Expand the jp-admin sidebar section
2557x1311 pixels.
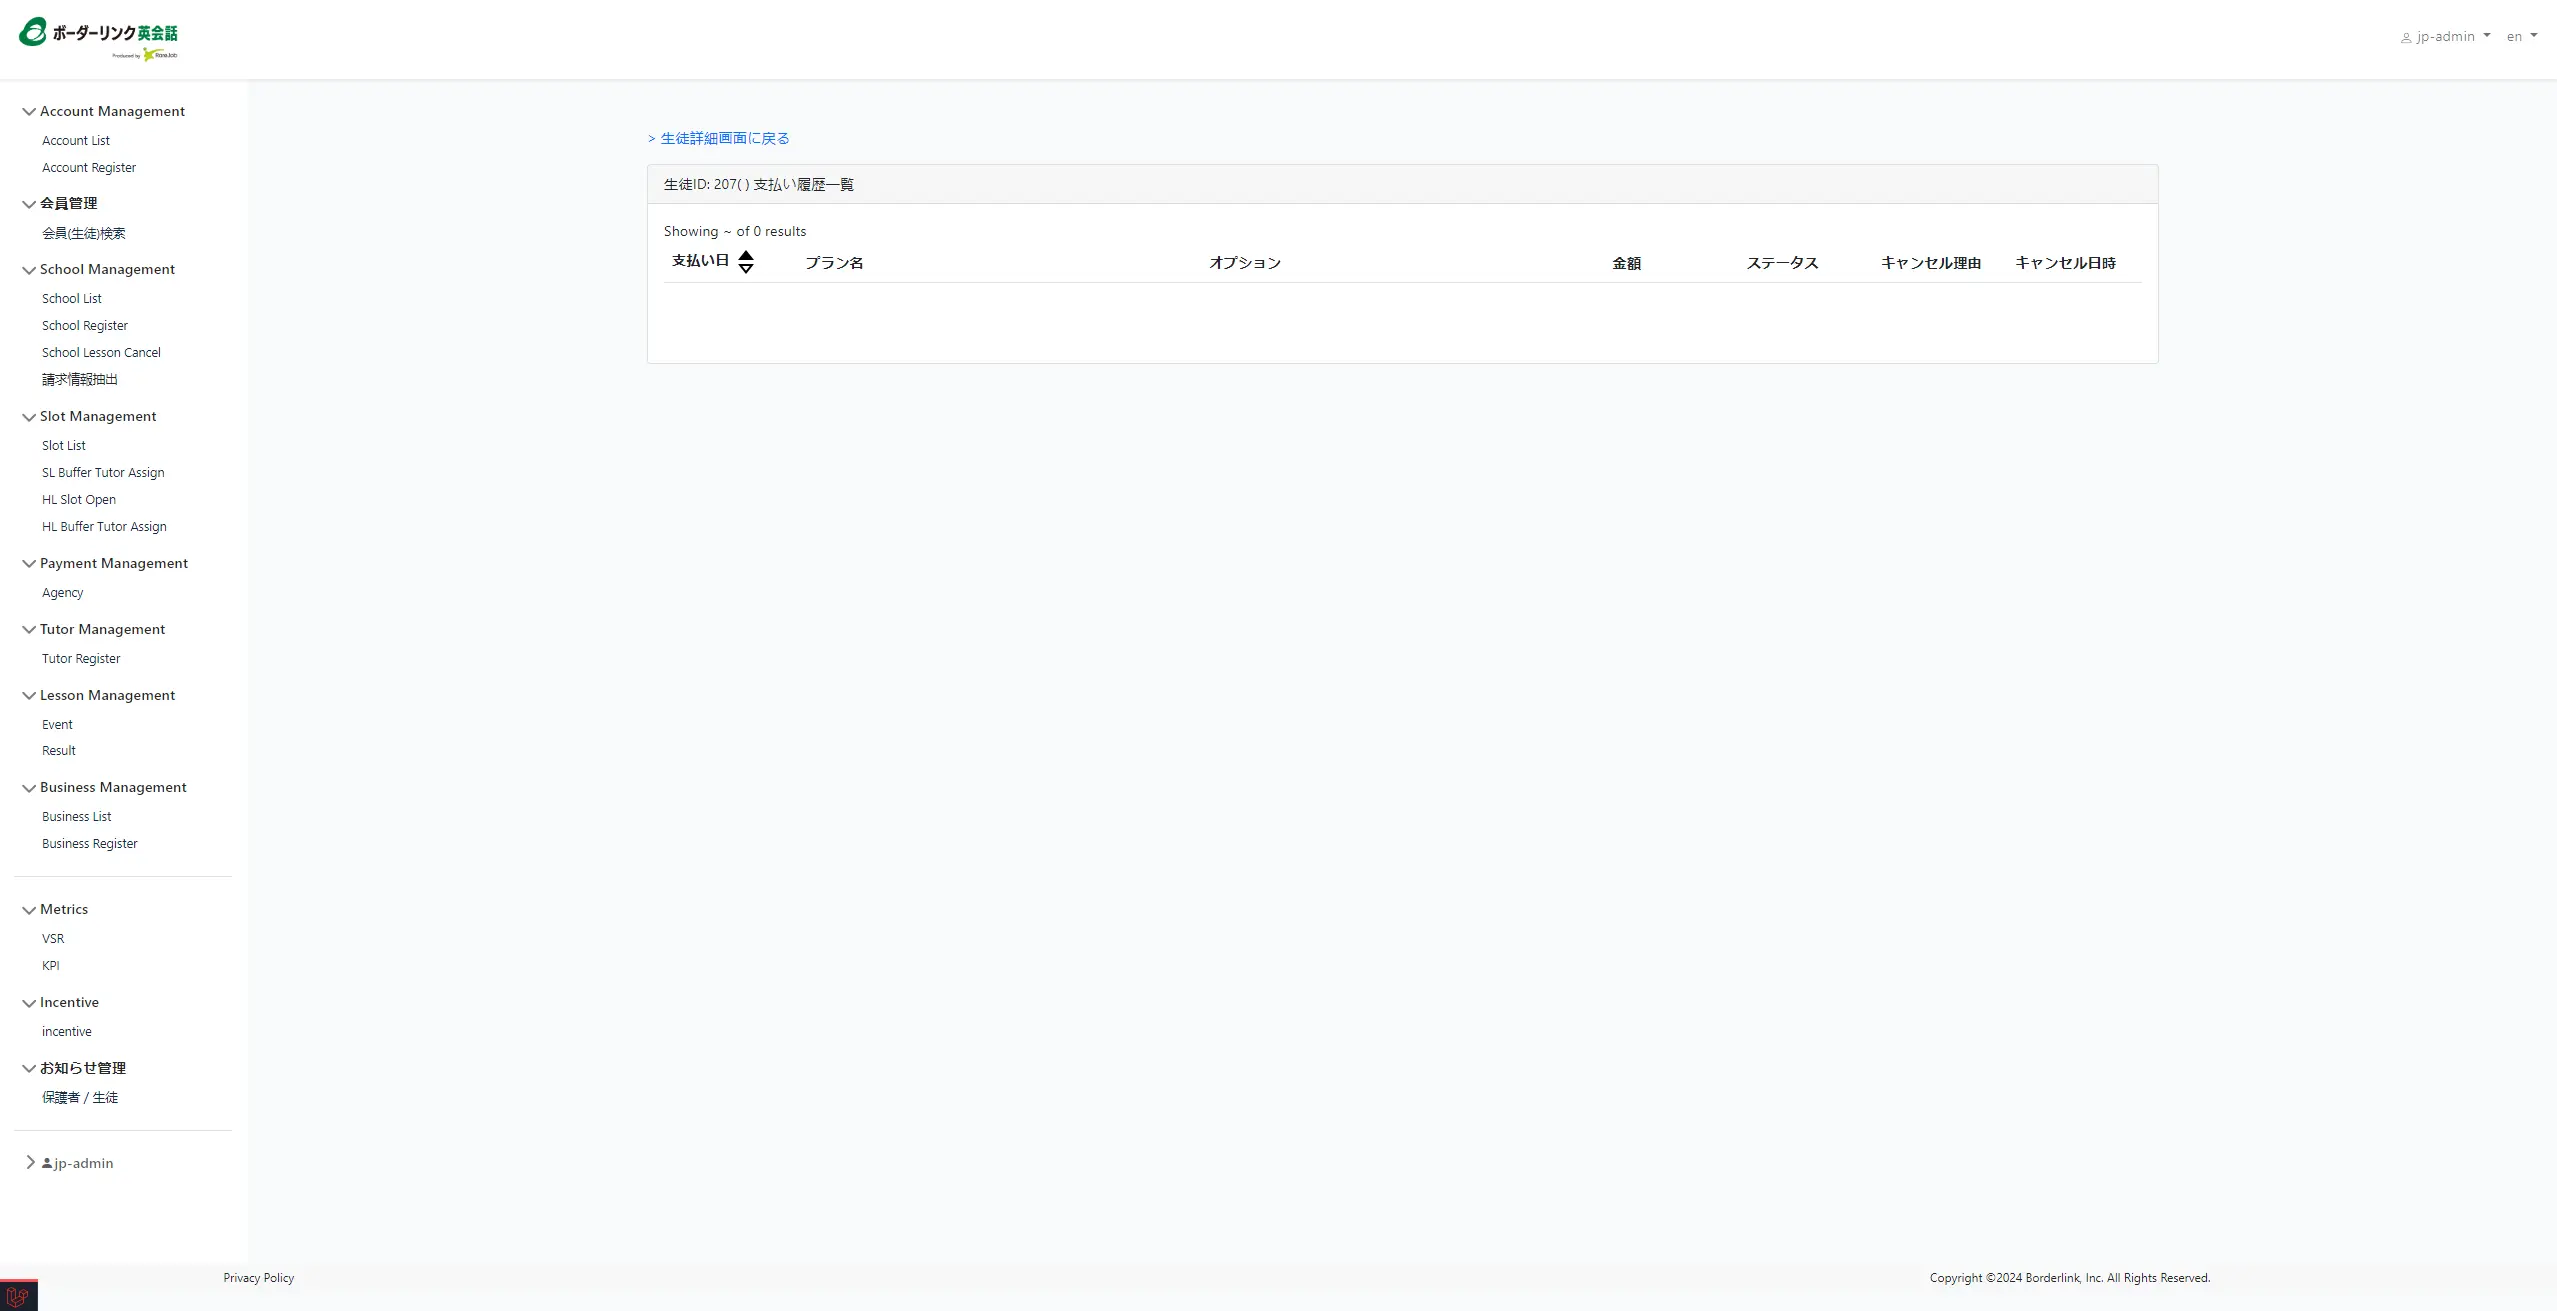coord(30,1162)
